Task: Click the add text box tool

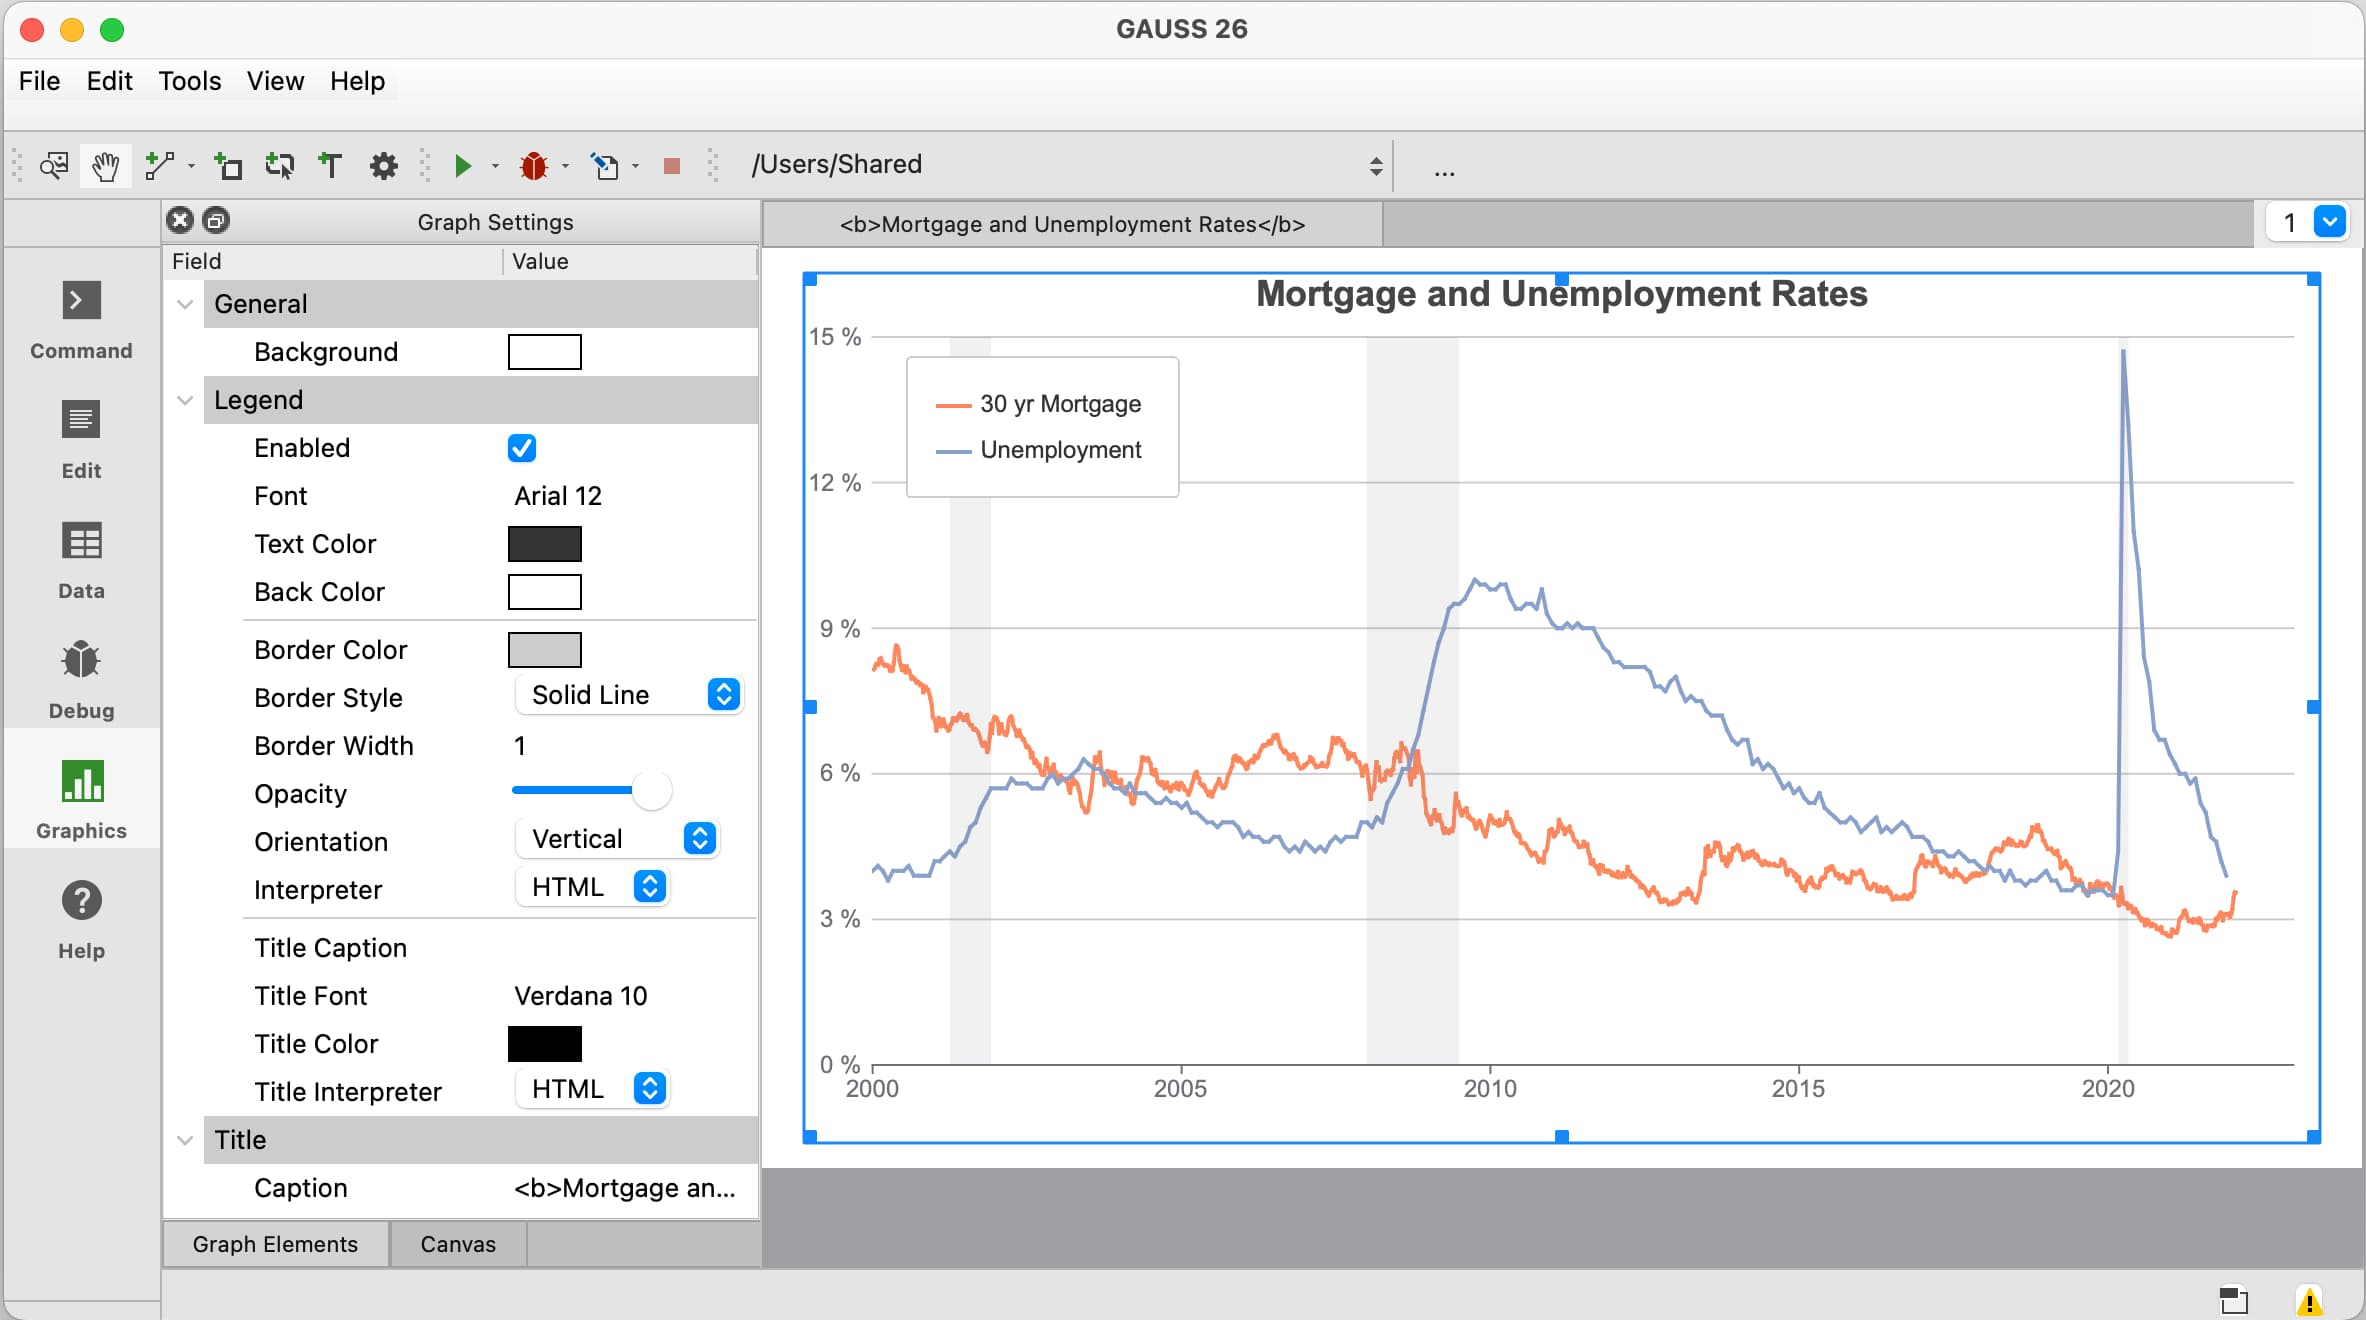Action: point(330,166)
